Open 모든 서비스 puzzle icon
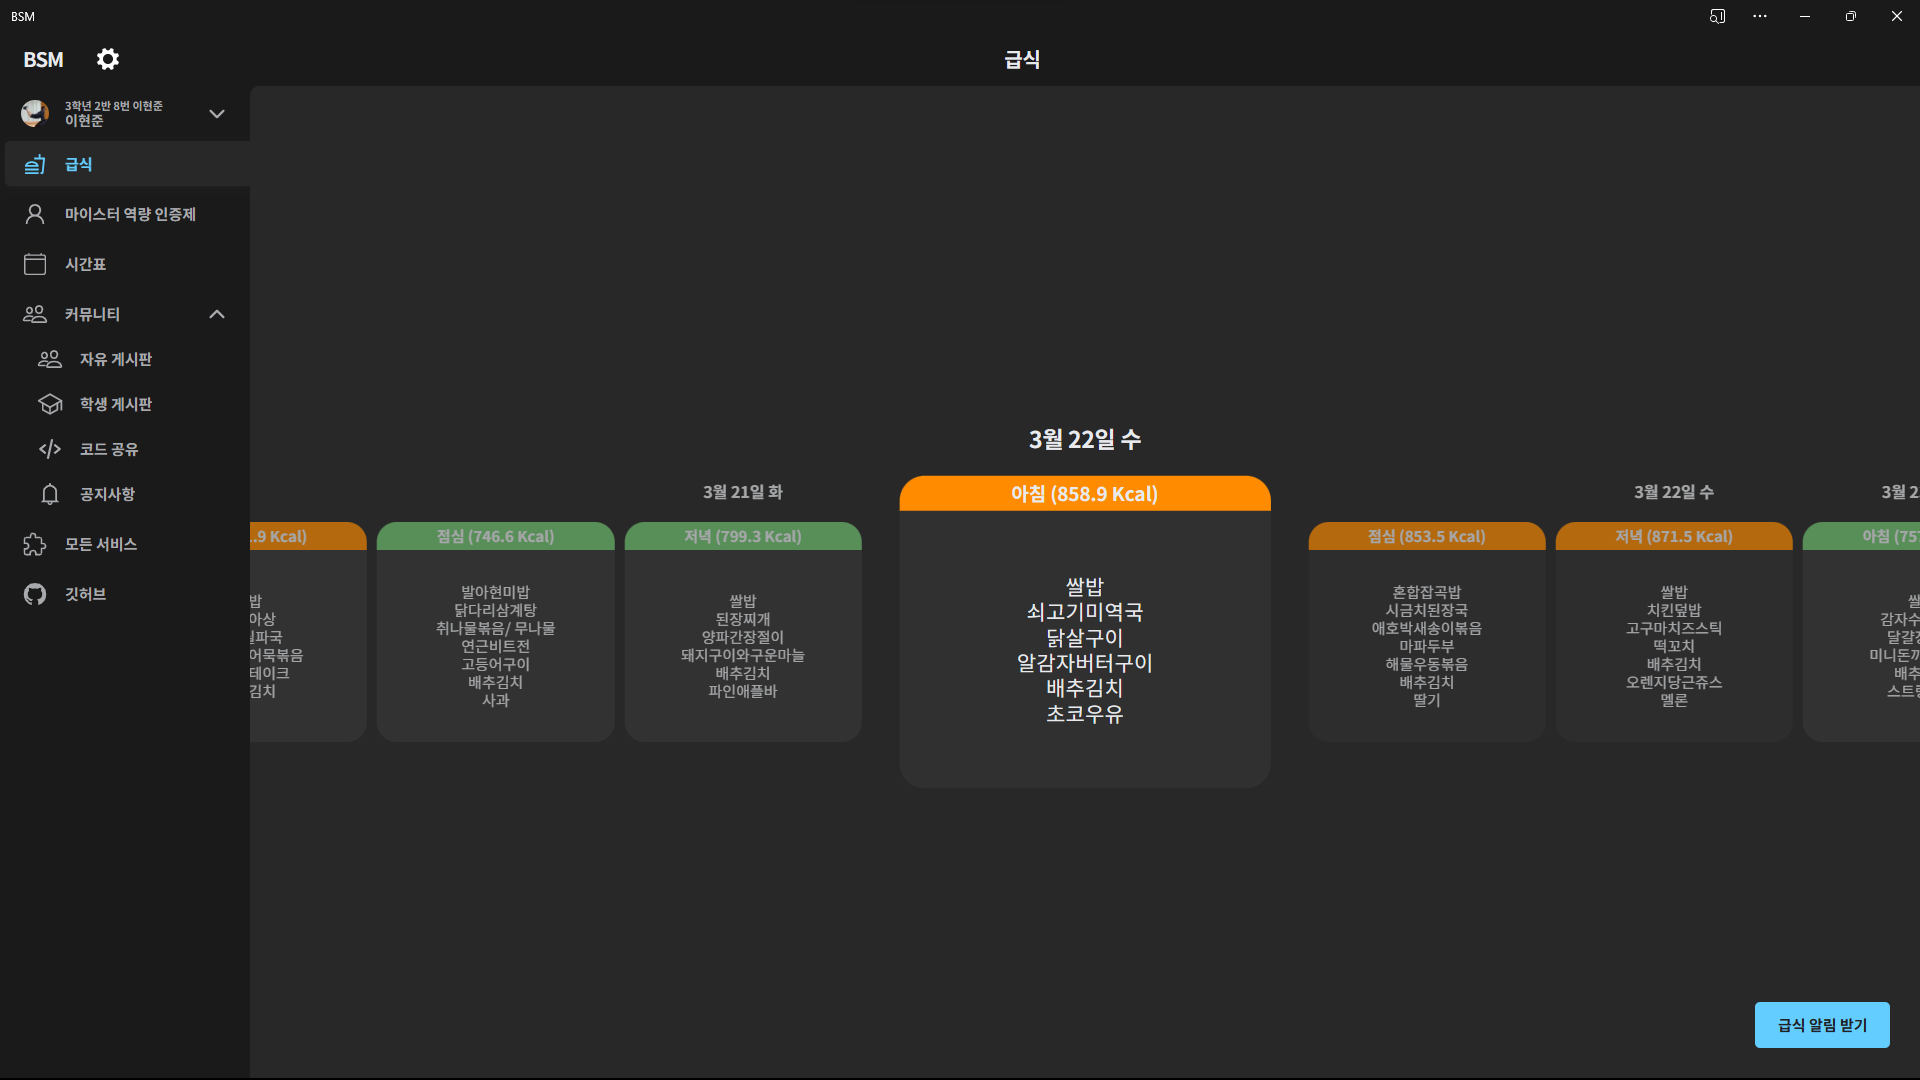Image resolution: width=1920 pixels, height=1080 pixels. click(x=35, y=544)
